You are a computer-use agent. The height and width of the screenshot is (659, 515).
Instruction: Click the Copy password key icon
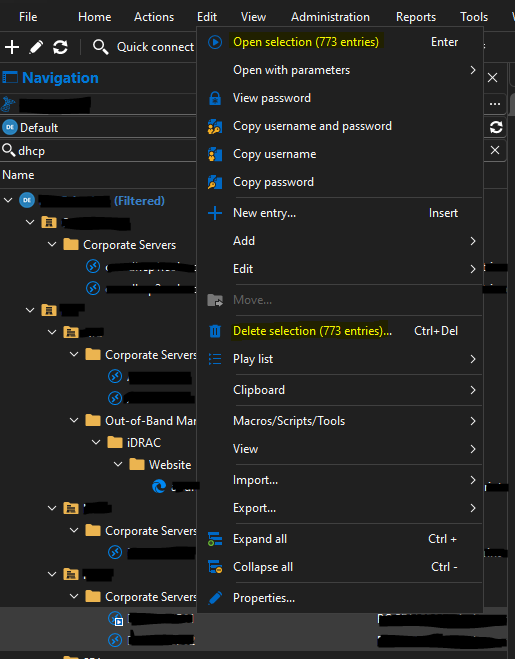tap(215, 182)
